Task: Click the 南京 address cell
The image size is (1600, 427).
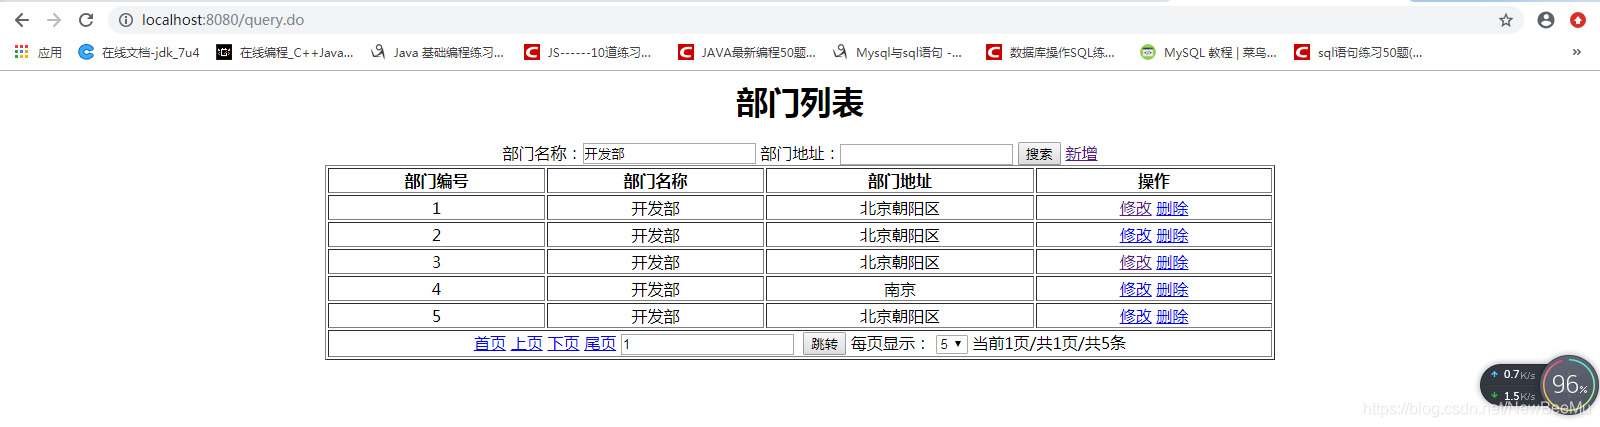Action: click(x=900, y=289)
